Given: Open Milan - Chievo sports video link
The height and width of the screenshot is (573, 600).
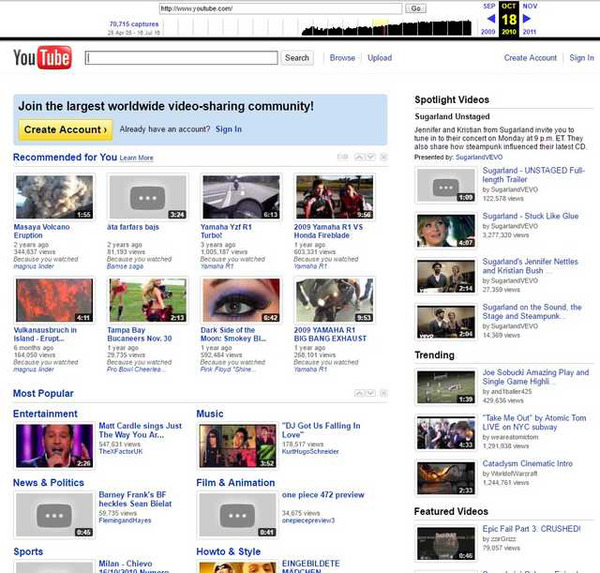Looking at the screenshot, I should click(x=134, y=567).
